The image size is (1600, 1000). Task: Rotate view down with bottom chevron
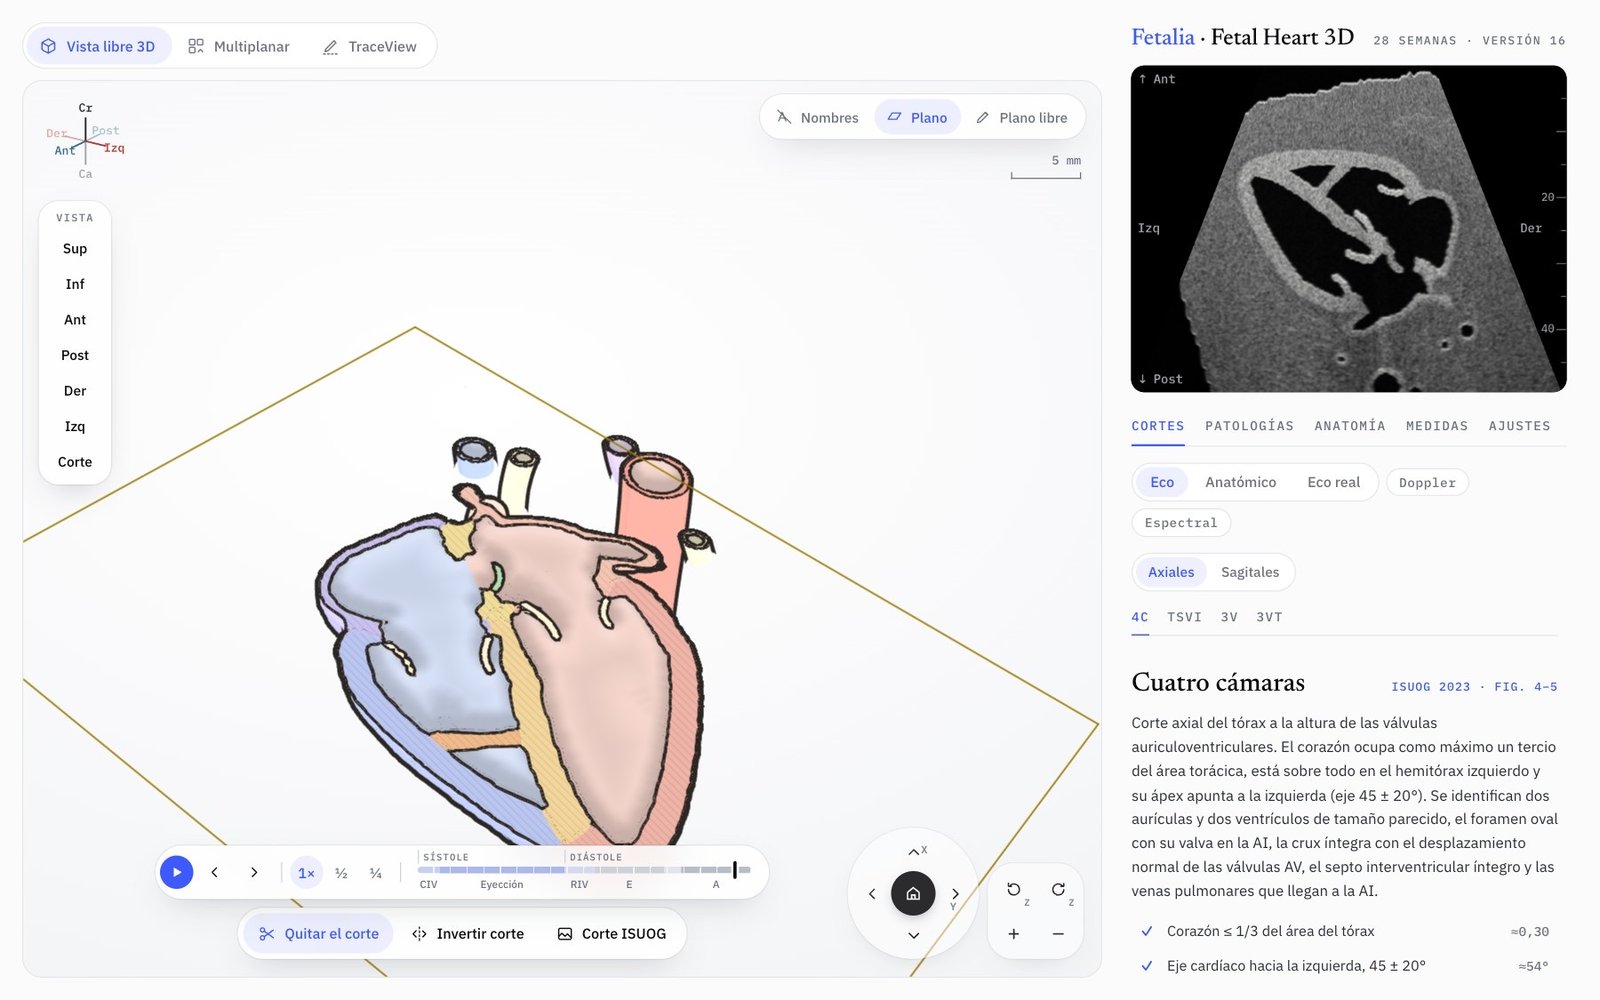913,936
